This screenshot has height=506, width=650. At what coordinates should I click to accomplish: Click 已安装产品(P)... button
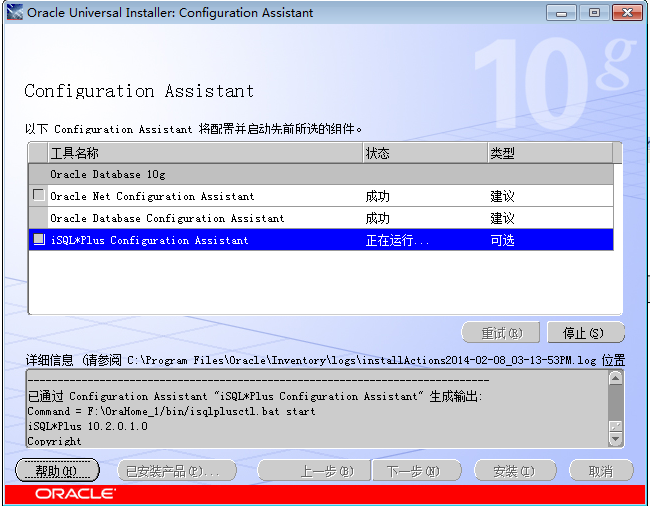177,470
